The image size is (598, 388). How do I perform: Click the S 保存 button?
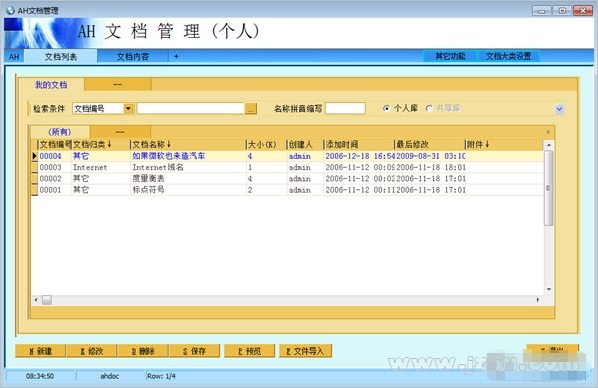point(195,351)
